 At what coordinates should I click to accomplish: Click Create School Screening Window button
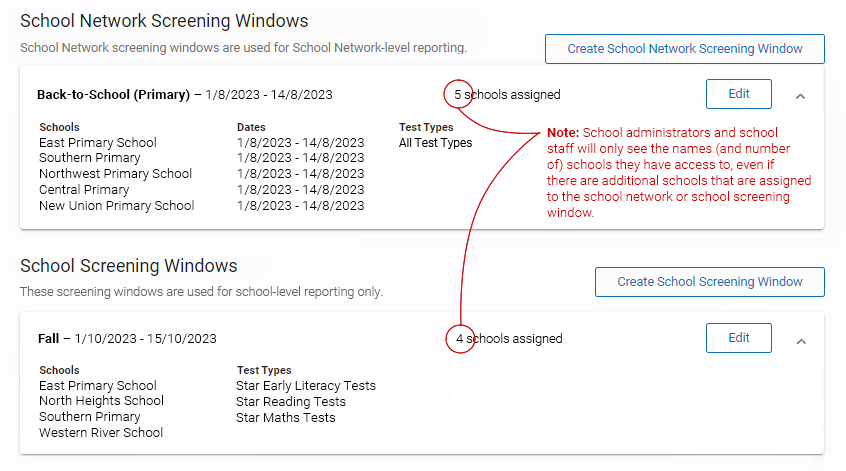pyautogui.click(x=709, y=282)
